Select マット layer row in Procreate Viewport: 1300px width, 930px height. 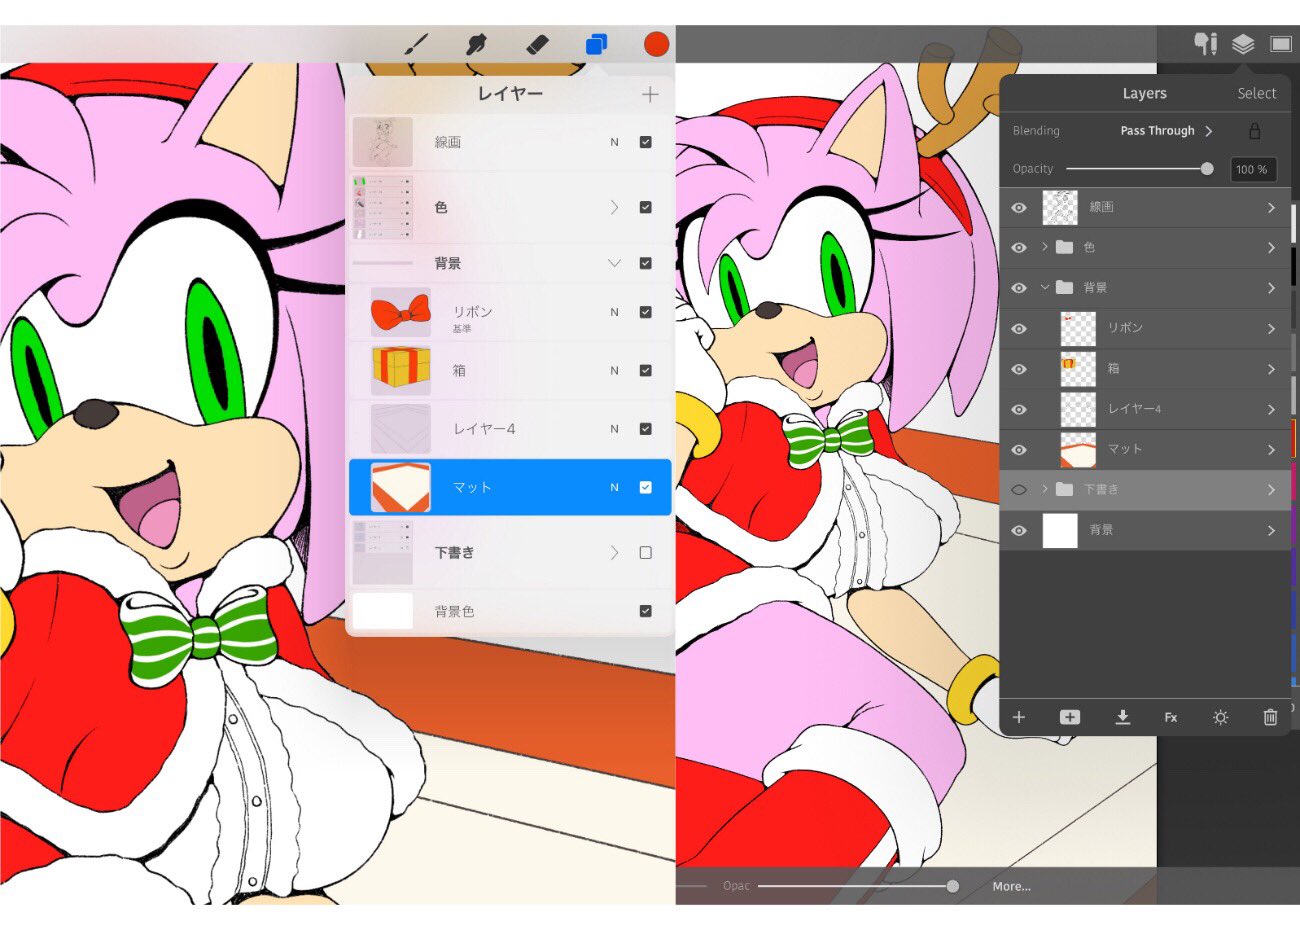pyautogui.click(x=510, y=487)
